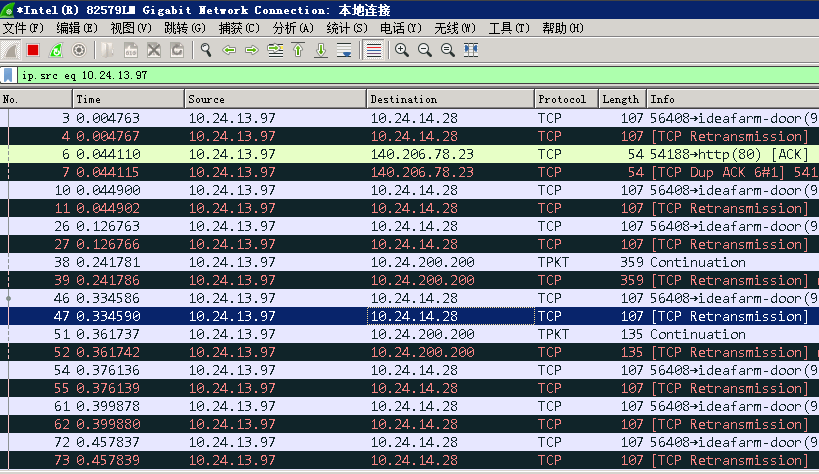The image size is (819, 474).
Task: Select TPKT packet 38 Continuation
Action: 410,262
